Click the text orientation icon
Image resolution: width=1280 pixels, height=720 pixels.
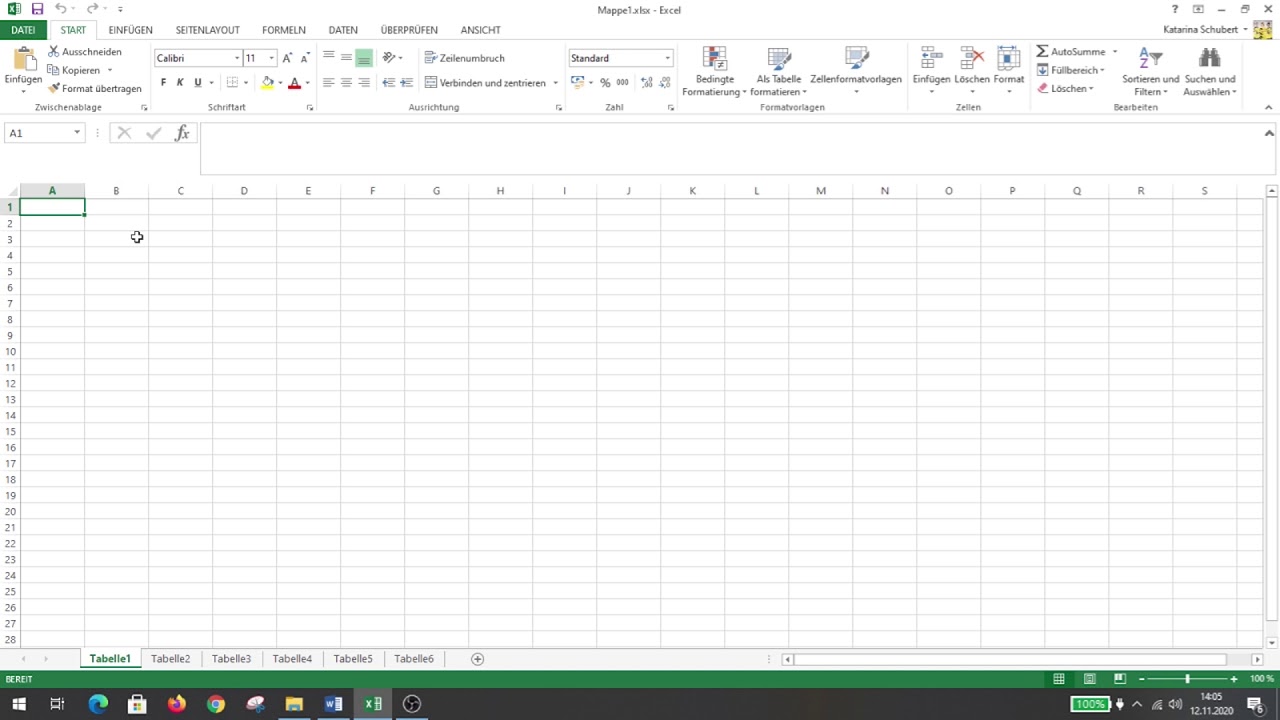[x=389, y=58]
